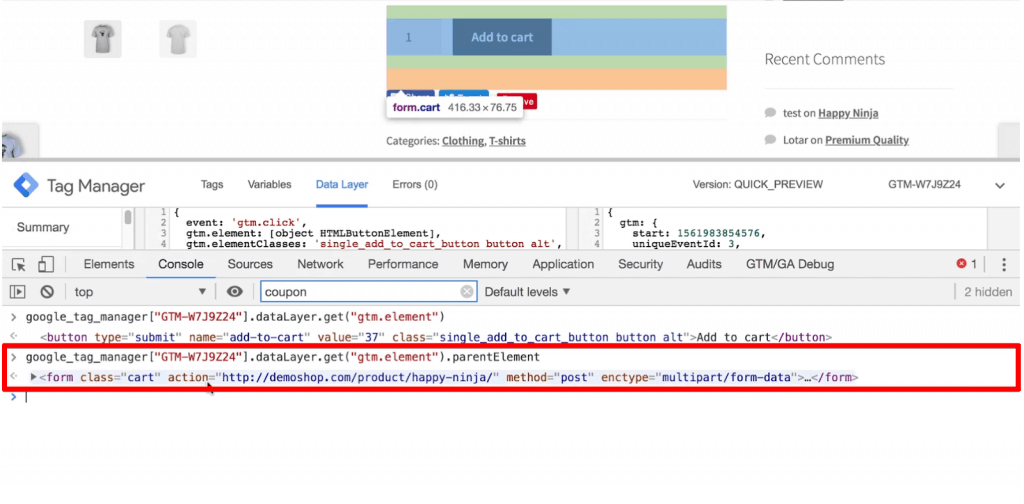Toggle the device toolbar icon
Screen dimensions: 1024x504
point(45,264)
